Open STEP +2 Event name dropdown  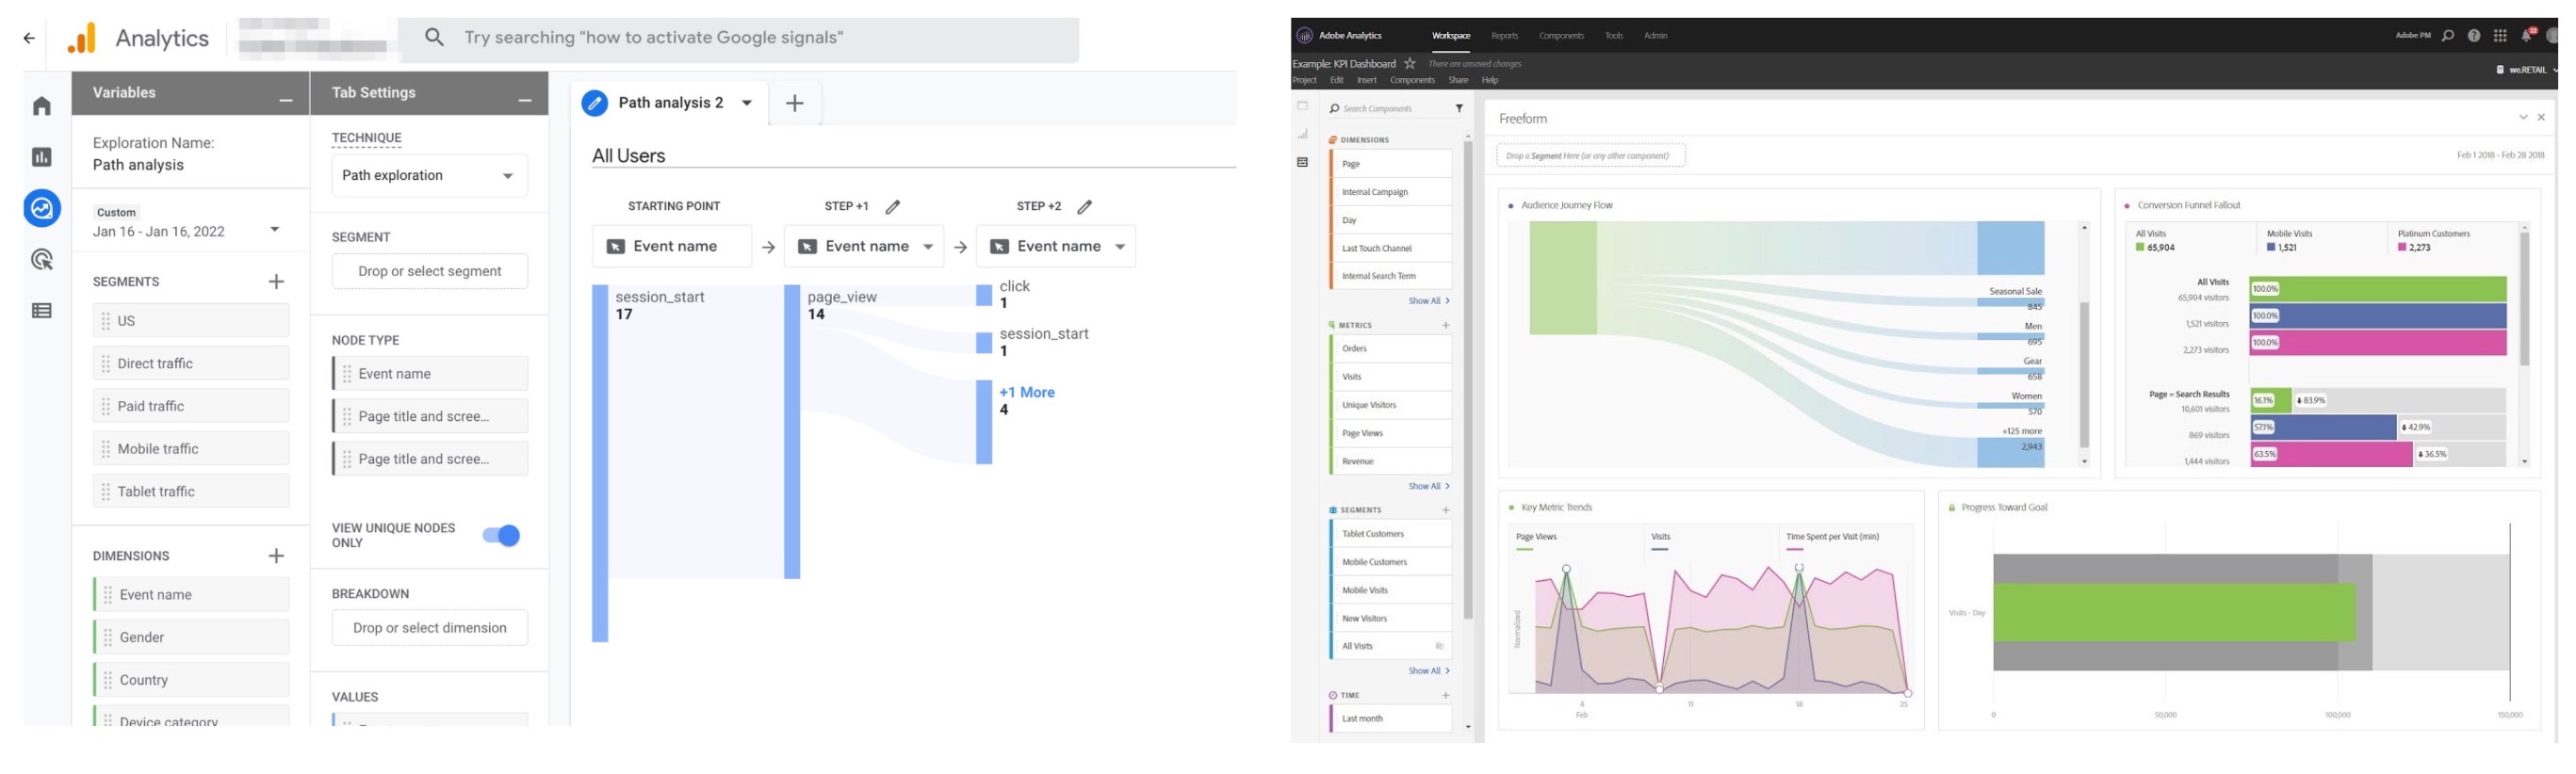click(x=1056, y=247)
